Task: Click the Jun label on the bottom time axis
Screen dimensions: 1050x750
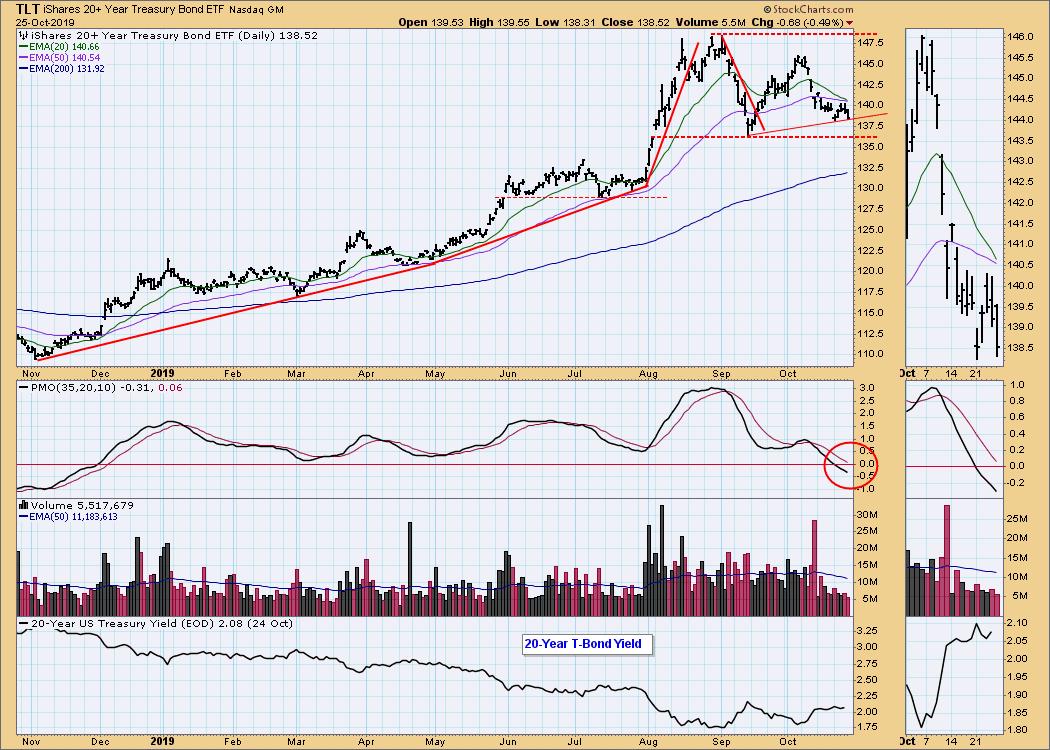Action: (x=508, y=741)
